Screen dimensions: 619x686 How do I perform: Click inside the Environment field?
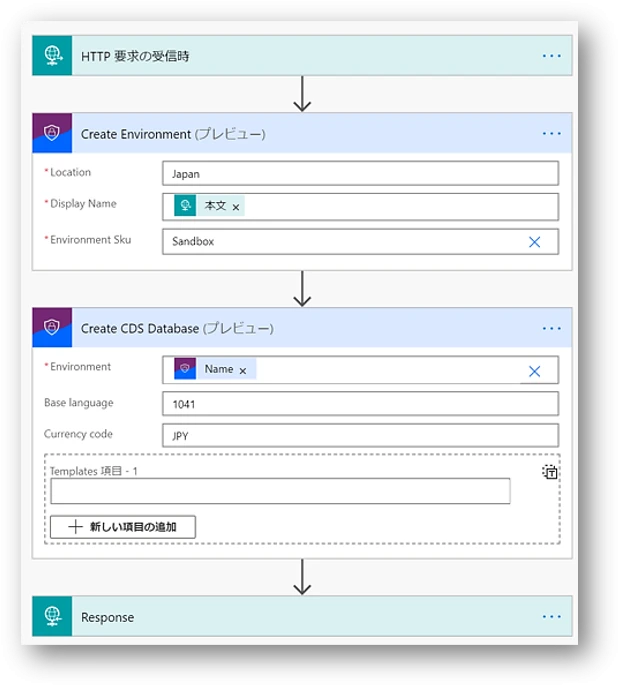(360, 370)
